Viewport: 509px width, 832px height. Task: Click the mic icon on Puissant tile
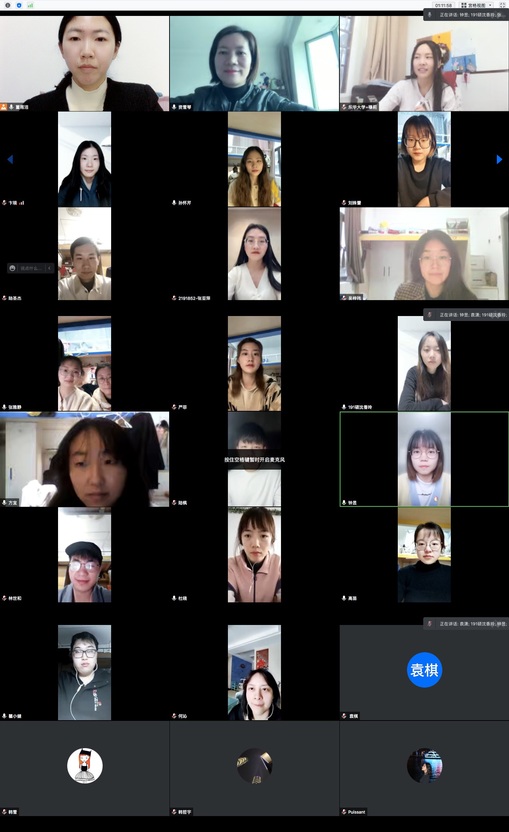(x=344, y=812)
